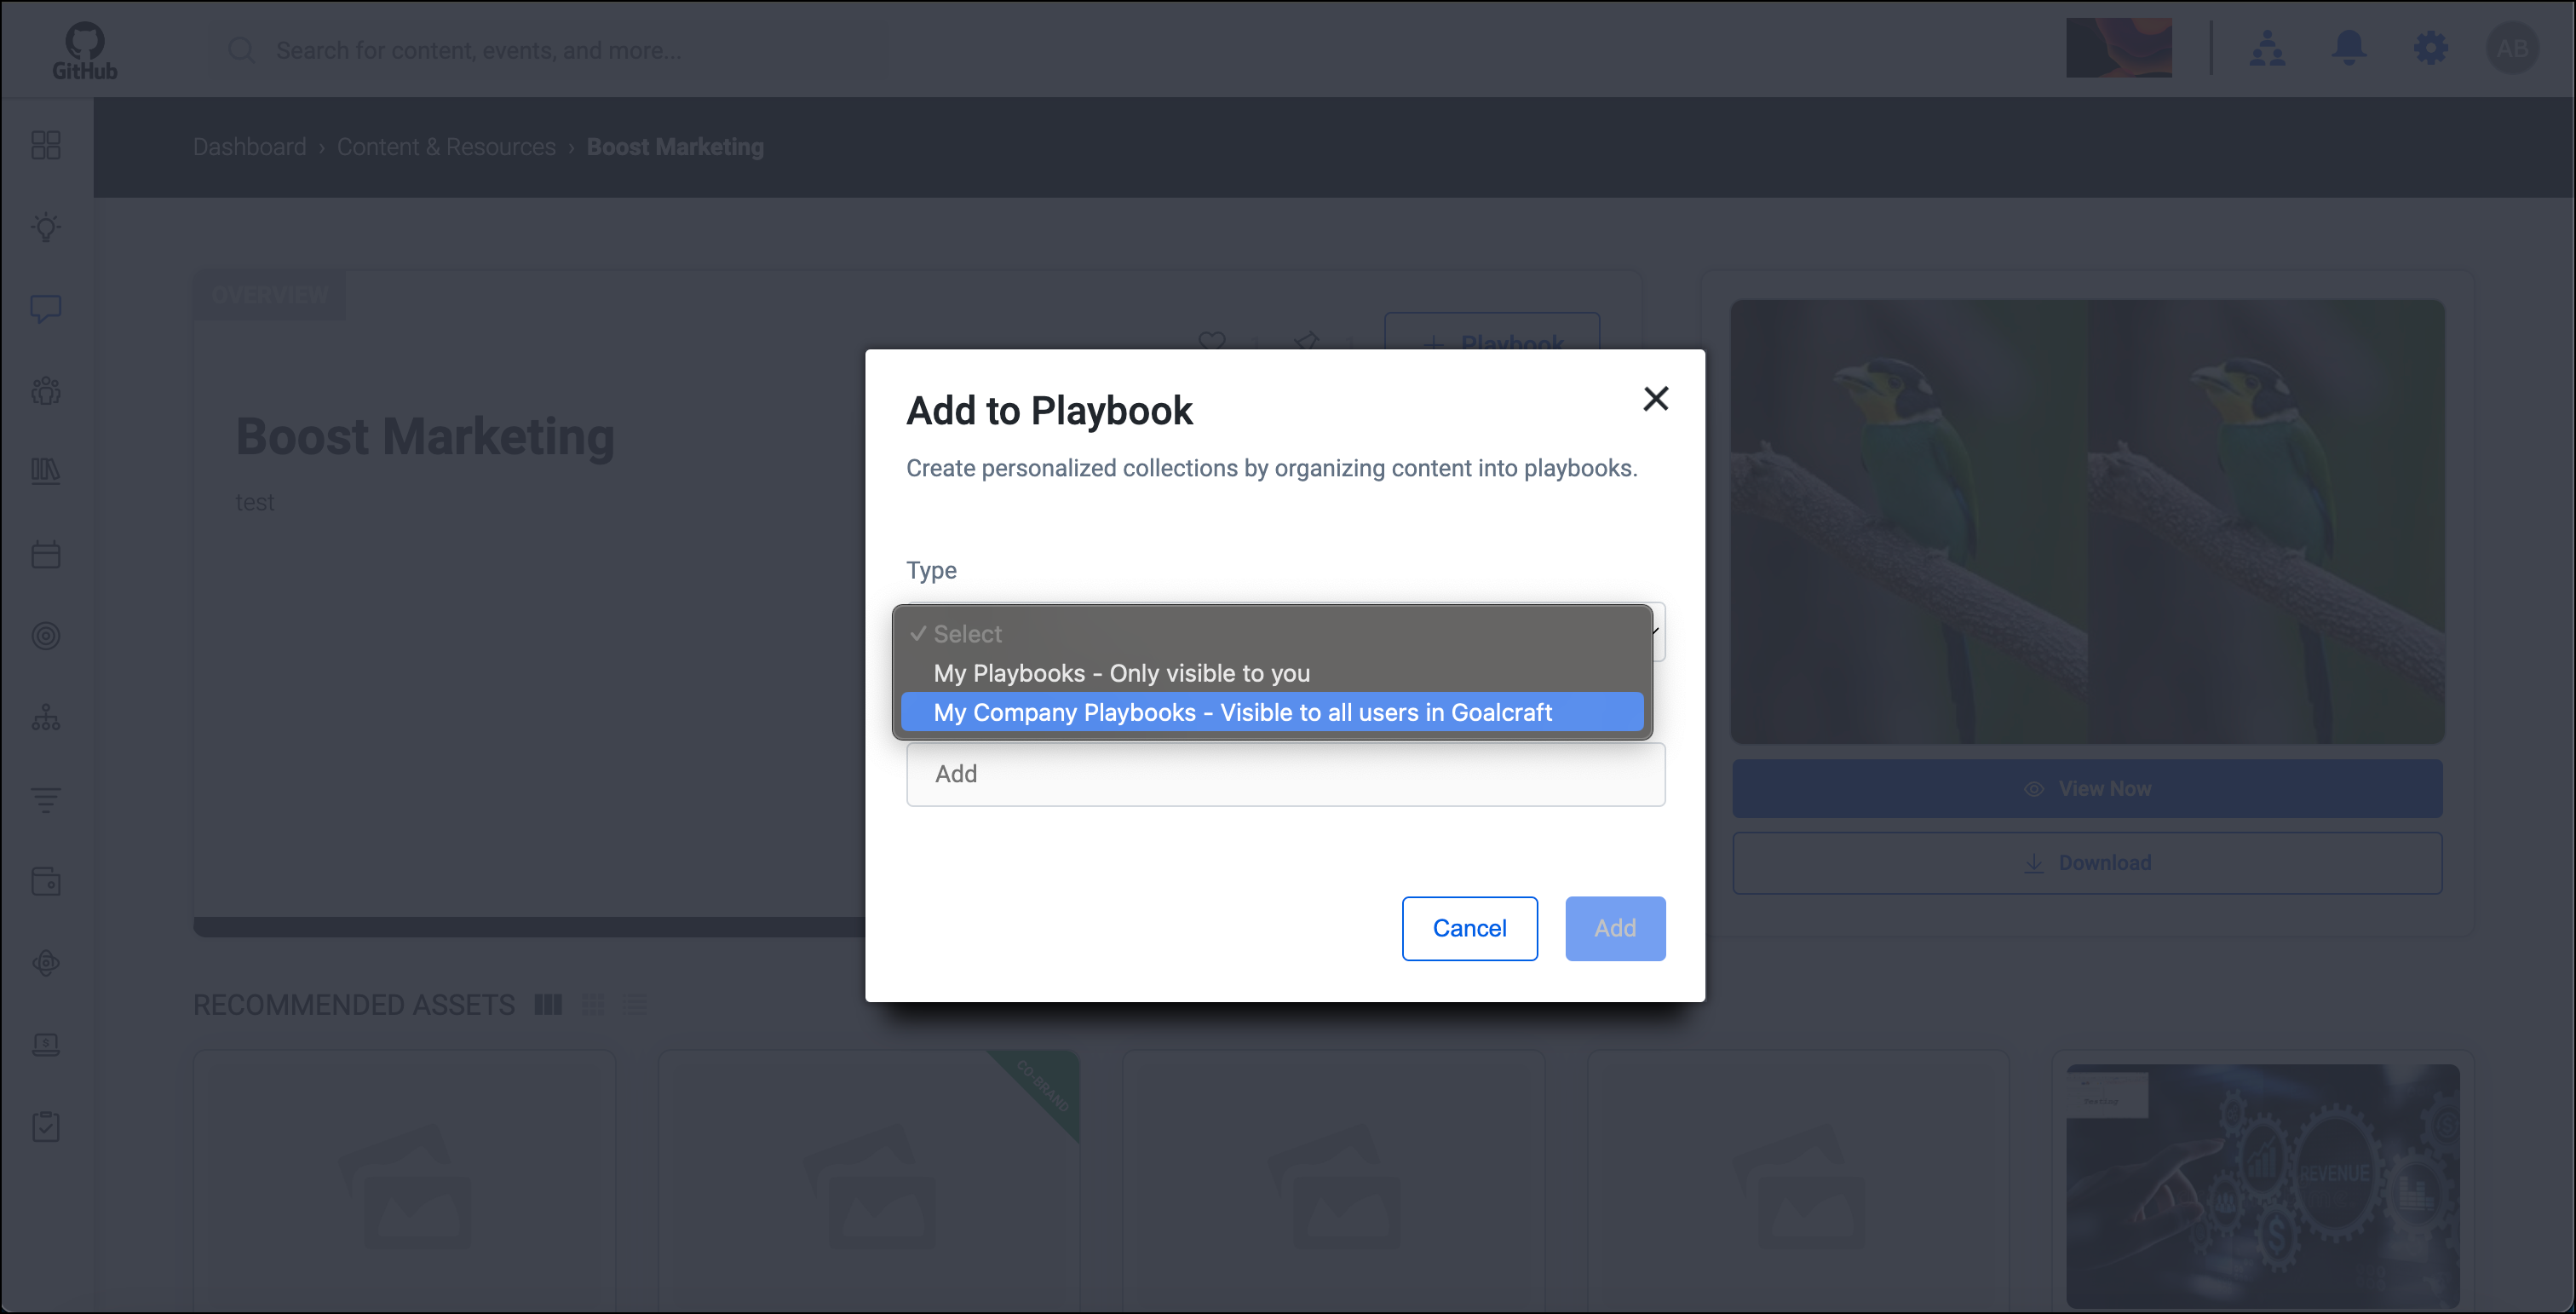Open the chat bubble sidebar icon

[46, 309]
